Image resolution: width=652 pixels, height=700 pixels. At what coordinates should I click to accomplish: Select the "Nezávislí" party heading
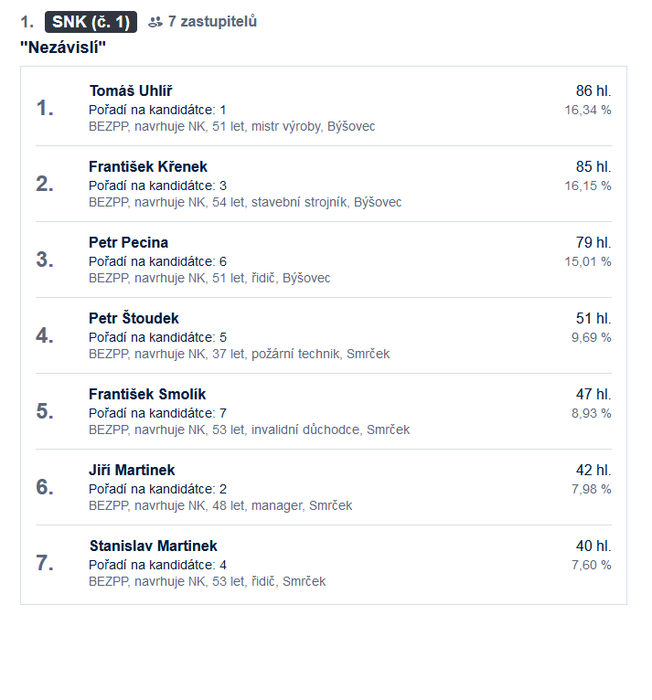(x=63, y=47)
